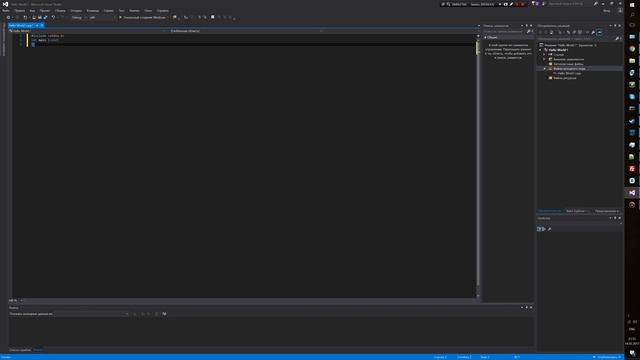
Task: Select the Заголовочные файлы folder
Action: coord(566,64)
